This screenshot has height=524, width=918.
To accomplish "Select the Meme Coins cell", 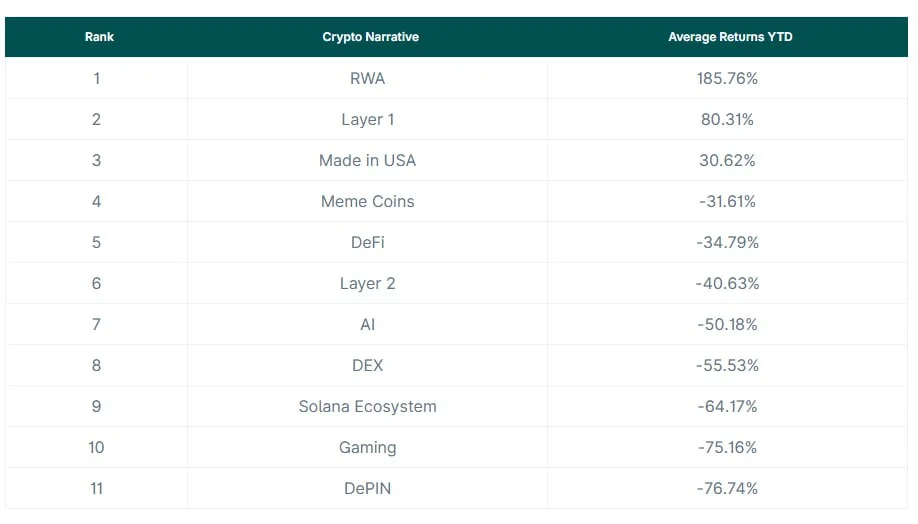I will [x=367, y=201].
